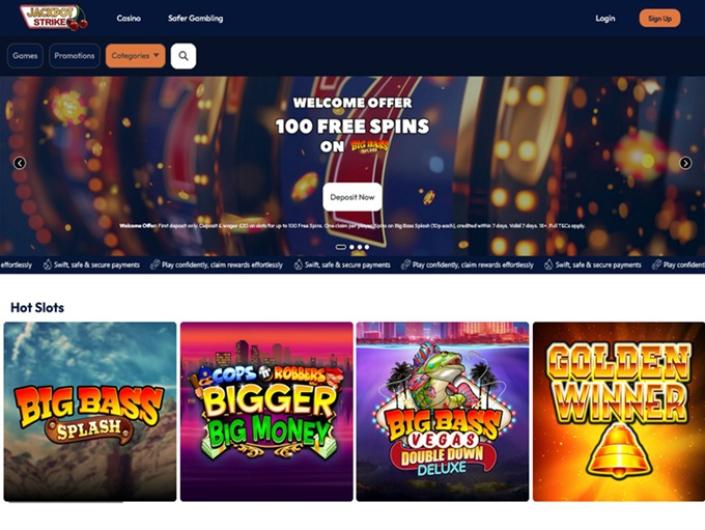705x530 pixels.
Task: Launch Big Bass Vegas Double Down Deluxe
Action: coord(443,411)
